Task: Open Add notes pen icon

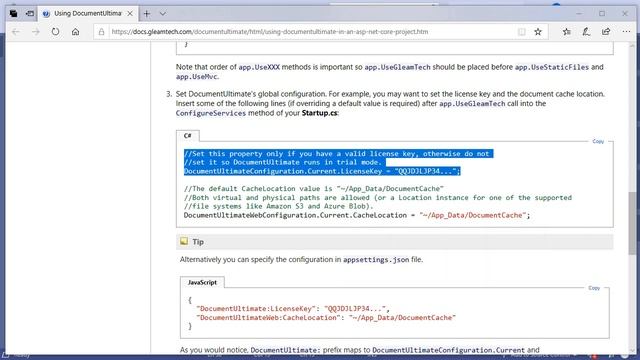Action: pos(586,32)
